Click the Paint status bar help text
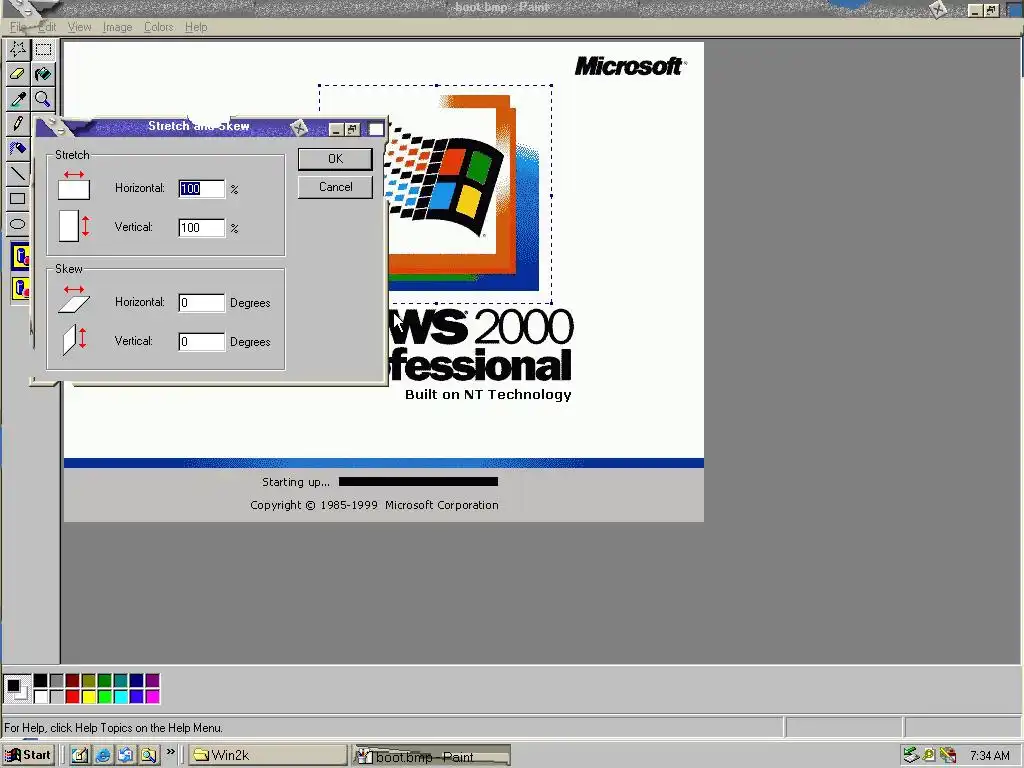The image size is (1024, 768). click(x=114, y=728)
